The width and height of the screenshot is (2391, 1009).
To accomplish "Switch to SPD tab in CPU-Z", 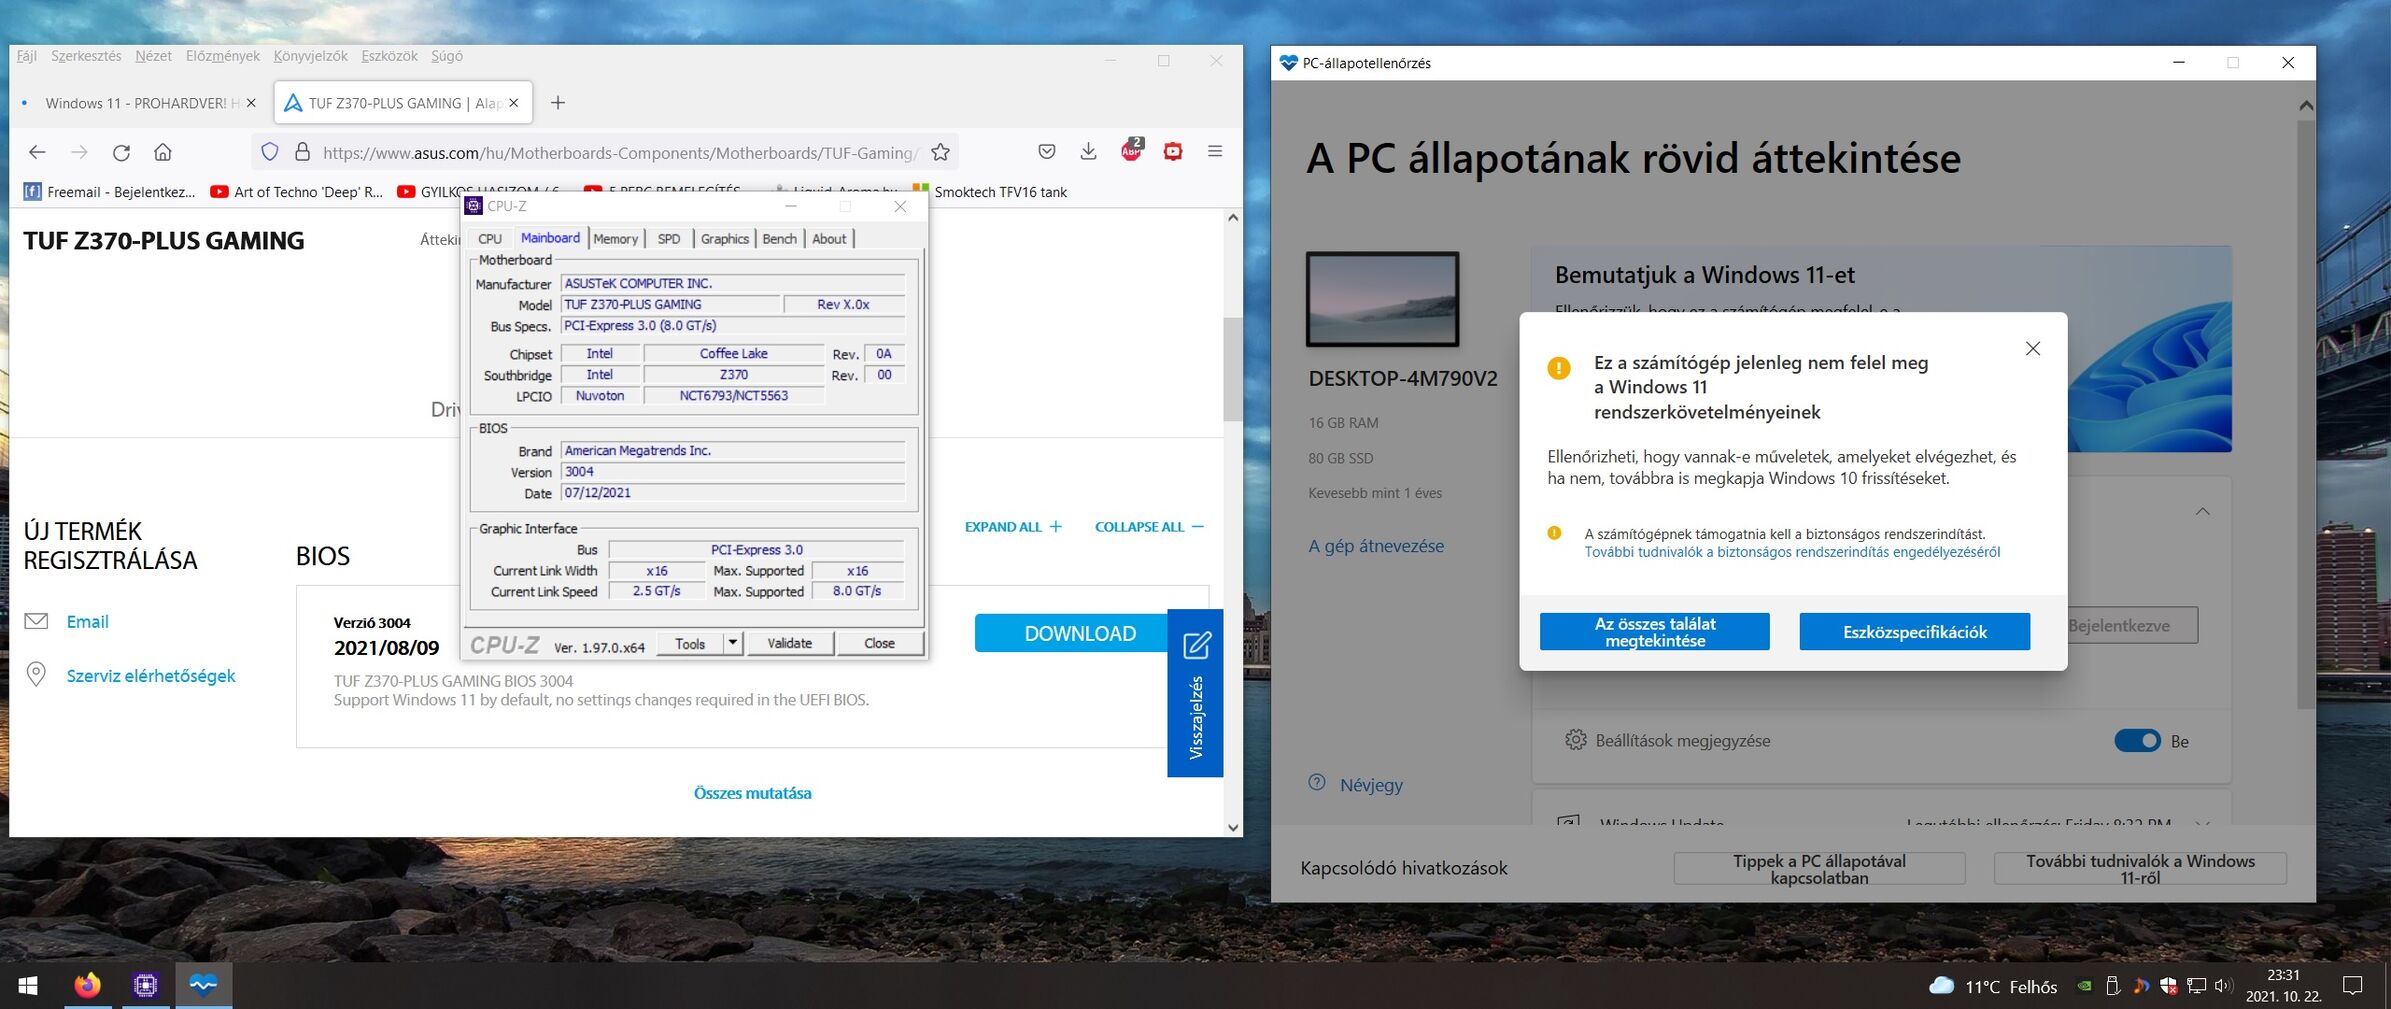I will tap(669, 239).
